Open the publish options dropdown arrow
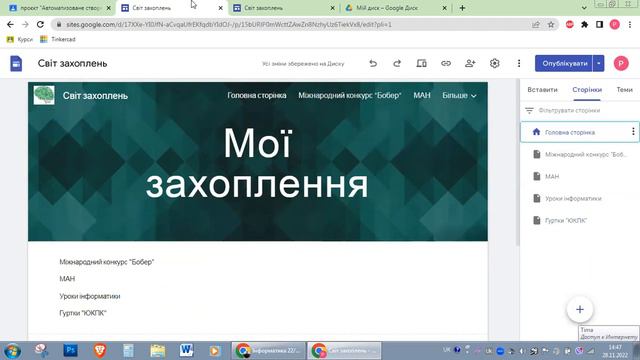Image resolution: width=640 pixels, height=360 pixels. (x=598, y=64)
